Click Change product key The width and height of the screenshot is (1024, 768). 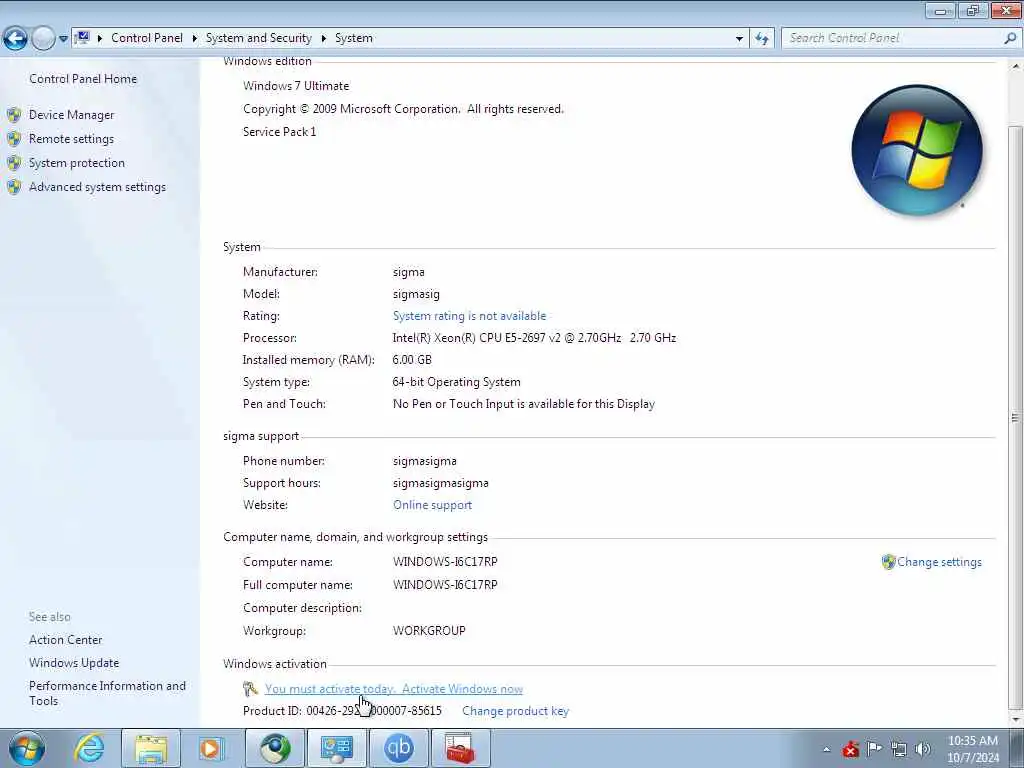[515, 711]
